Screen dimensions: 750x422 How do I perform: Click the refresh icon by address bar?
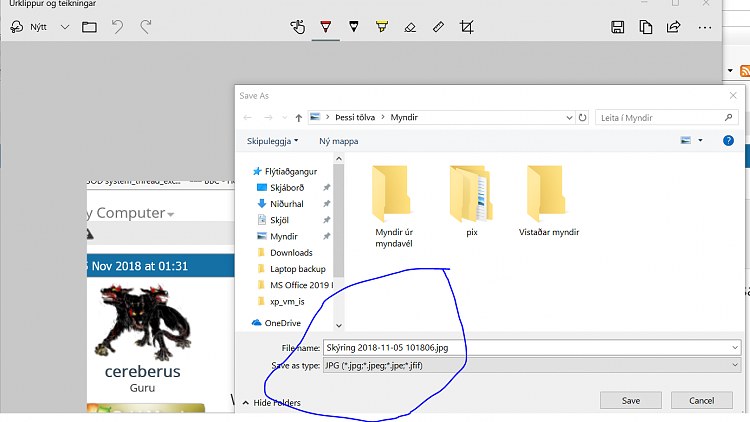(582, 118)
